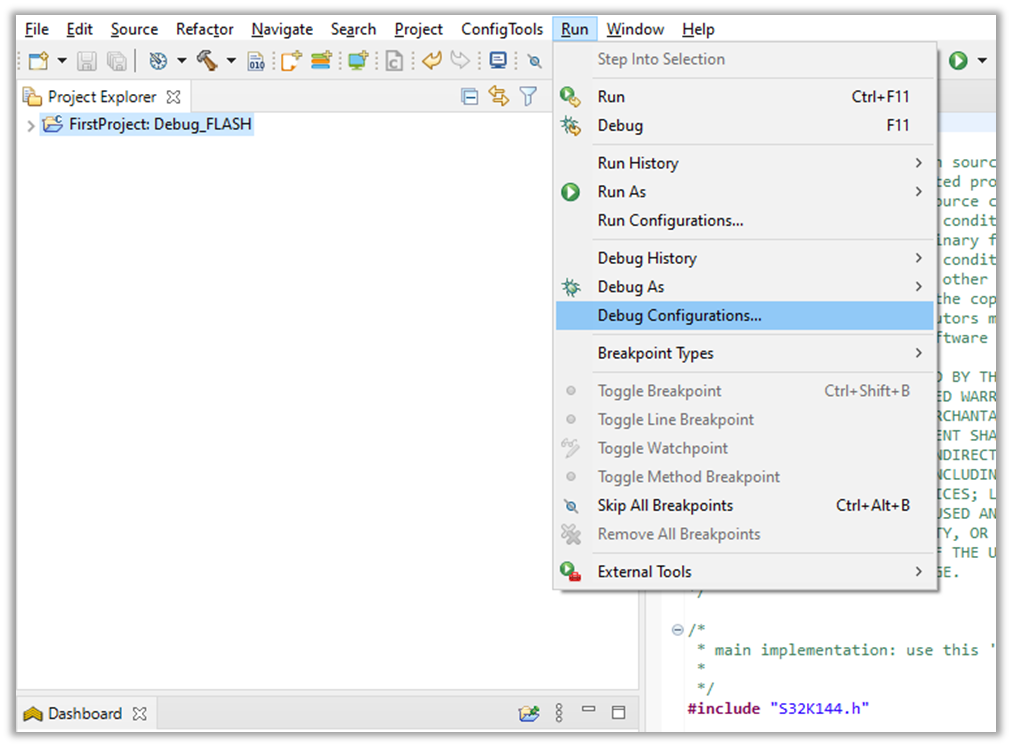Expand the FirstProject: Debug_FLASH tree node
This screenshot has width=1012, height=747.
29,123
